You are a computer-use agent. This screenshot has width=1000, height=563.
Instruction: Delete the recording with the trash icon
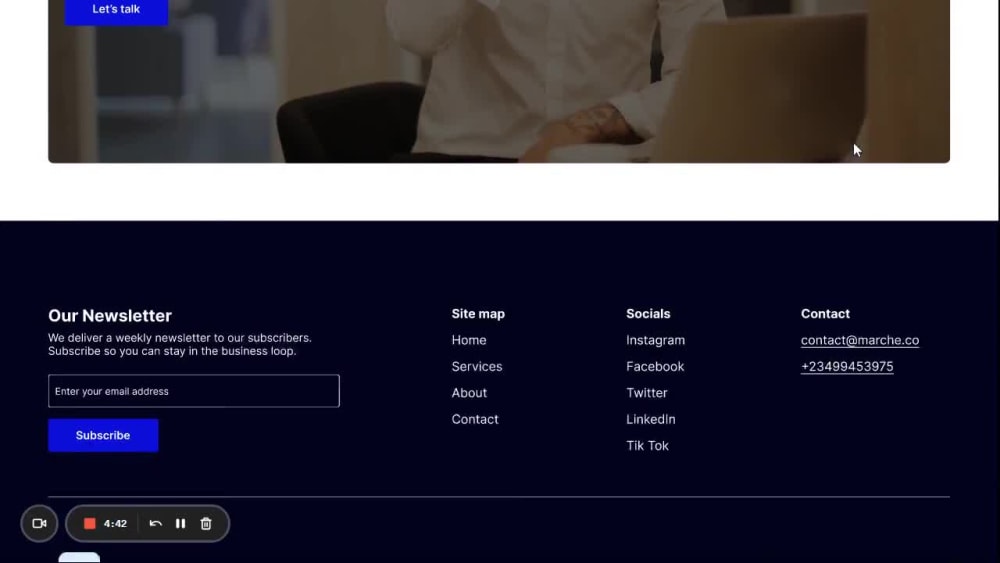(x=206, y=523)
